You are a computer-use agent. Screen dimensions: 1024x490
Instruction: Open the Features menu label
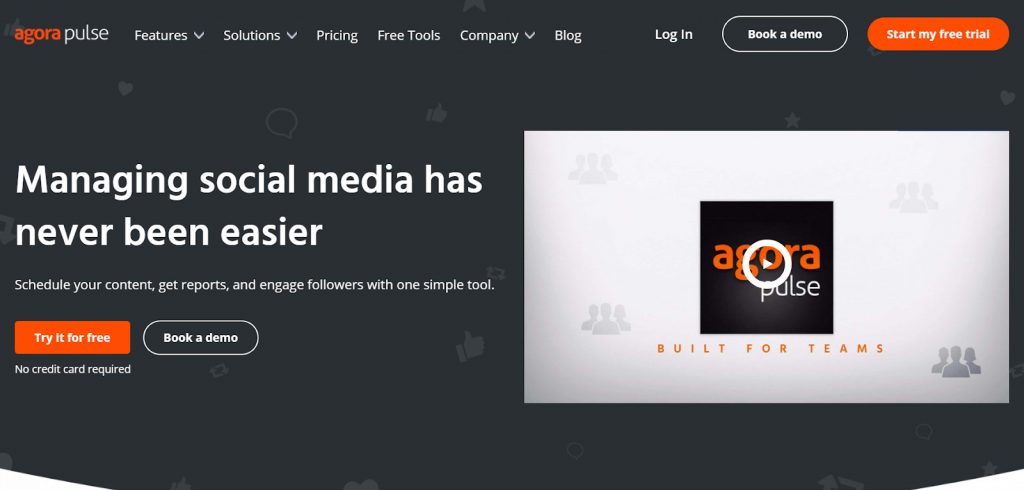coord(161,35)
